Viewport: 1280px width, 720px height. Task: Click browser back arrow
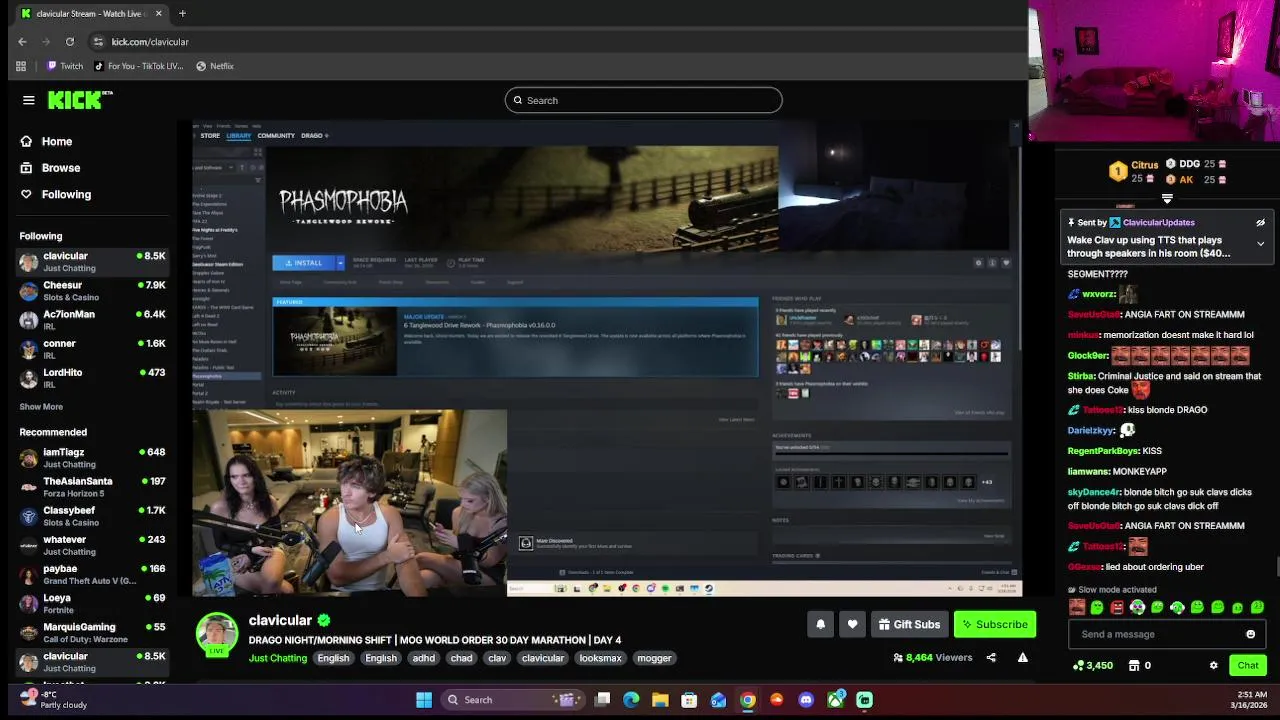tap(22, 41)
